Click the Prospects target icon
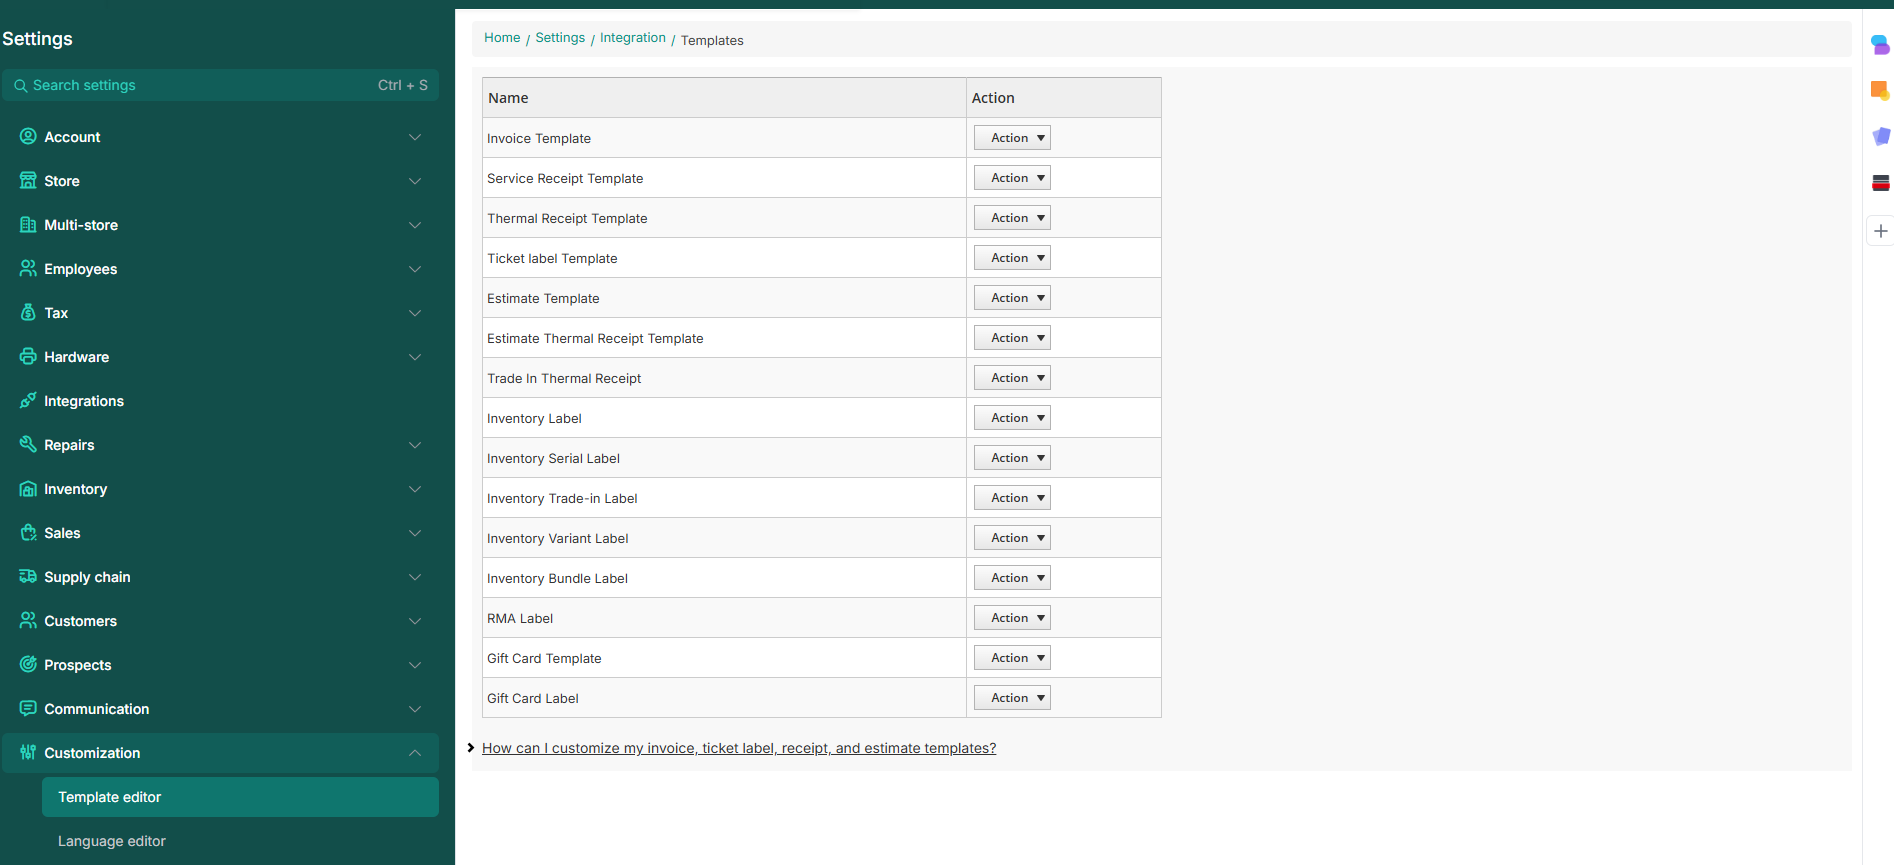 28,665
